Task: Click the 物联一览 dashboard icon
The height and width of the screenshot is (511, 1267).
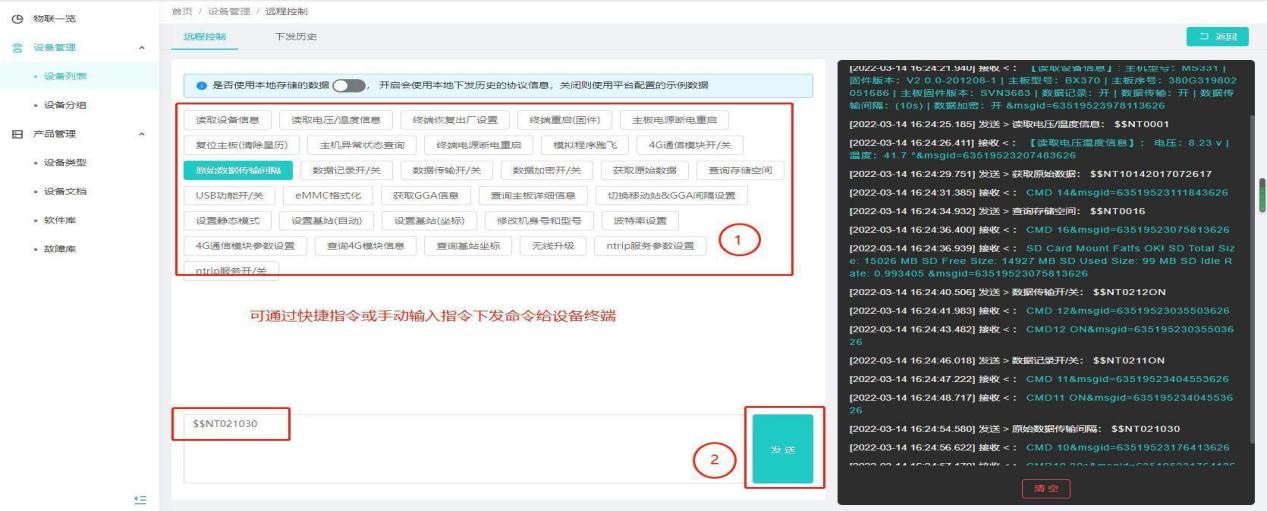Action: click(x=14, y=19)
